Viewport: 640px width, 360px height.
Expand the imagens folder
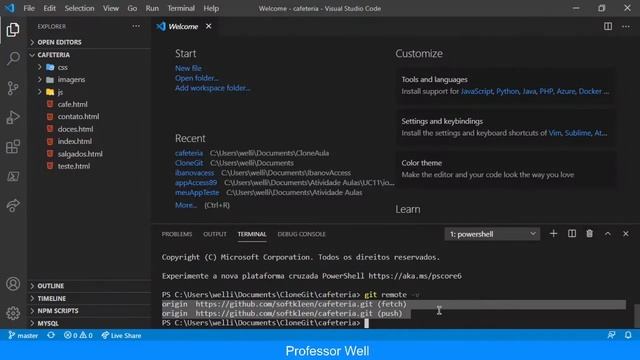pyautogui.click(x=71, y=79)
